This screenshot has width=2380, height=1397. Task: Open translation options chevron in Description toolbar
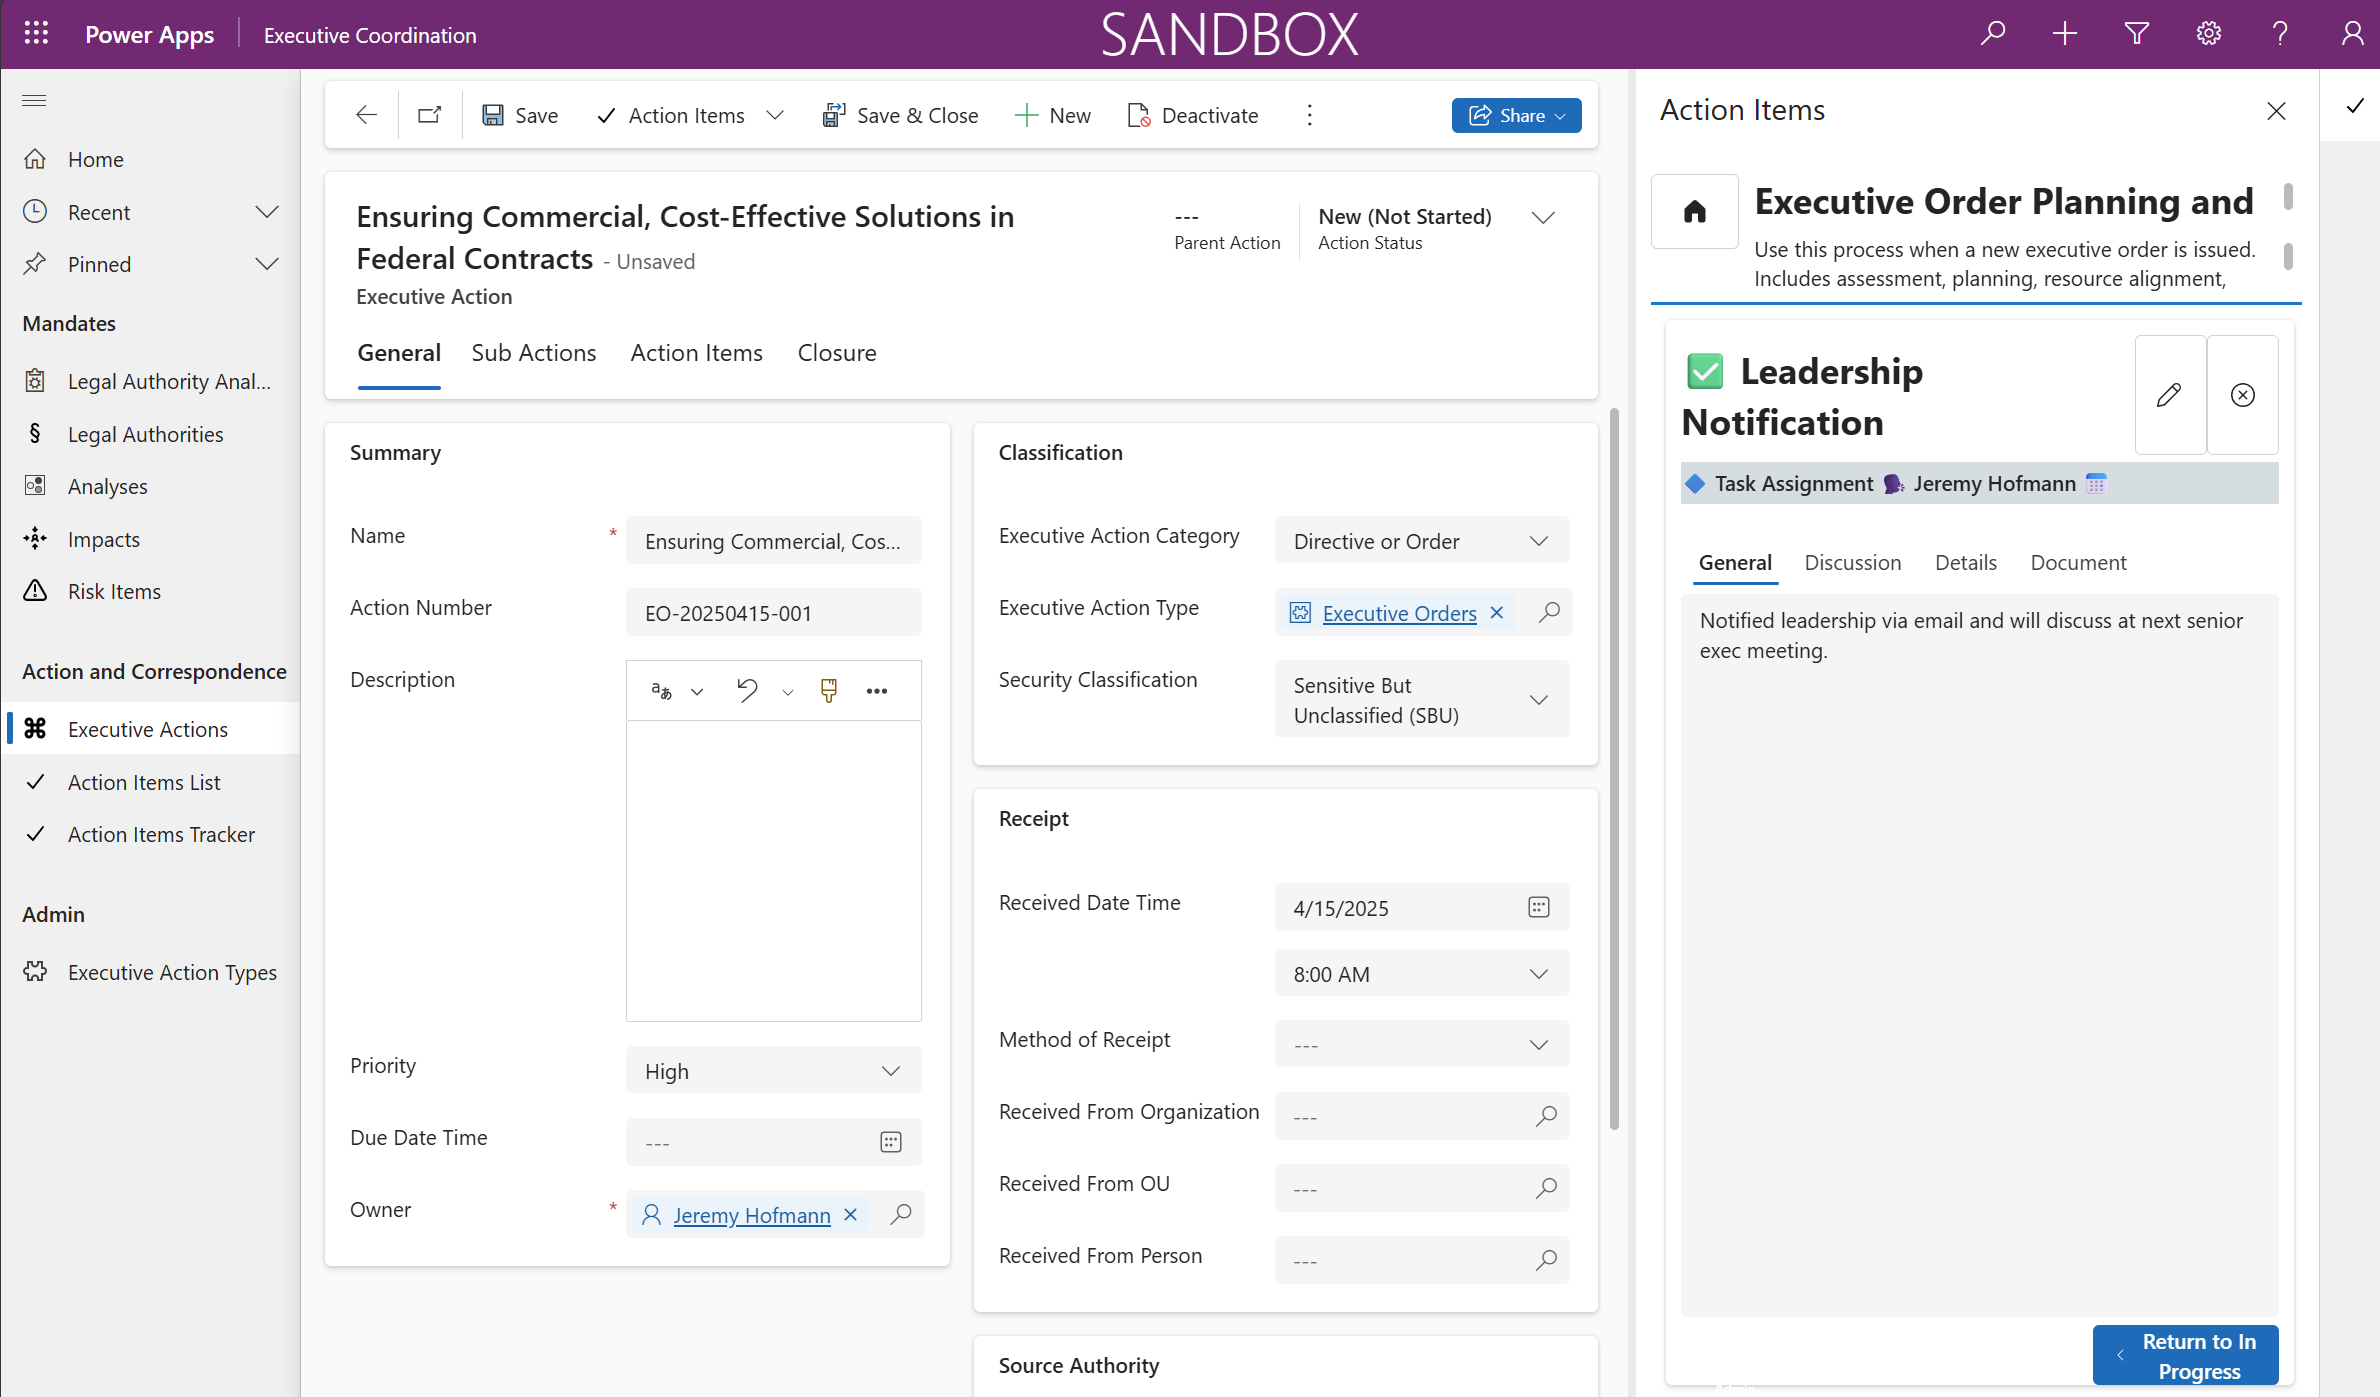pos(697,692)
